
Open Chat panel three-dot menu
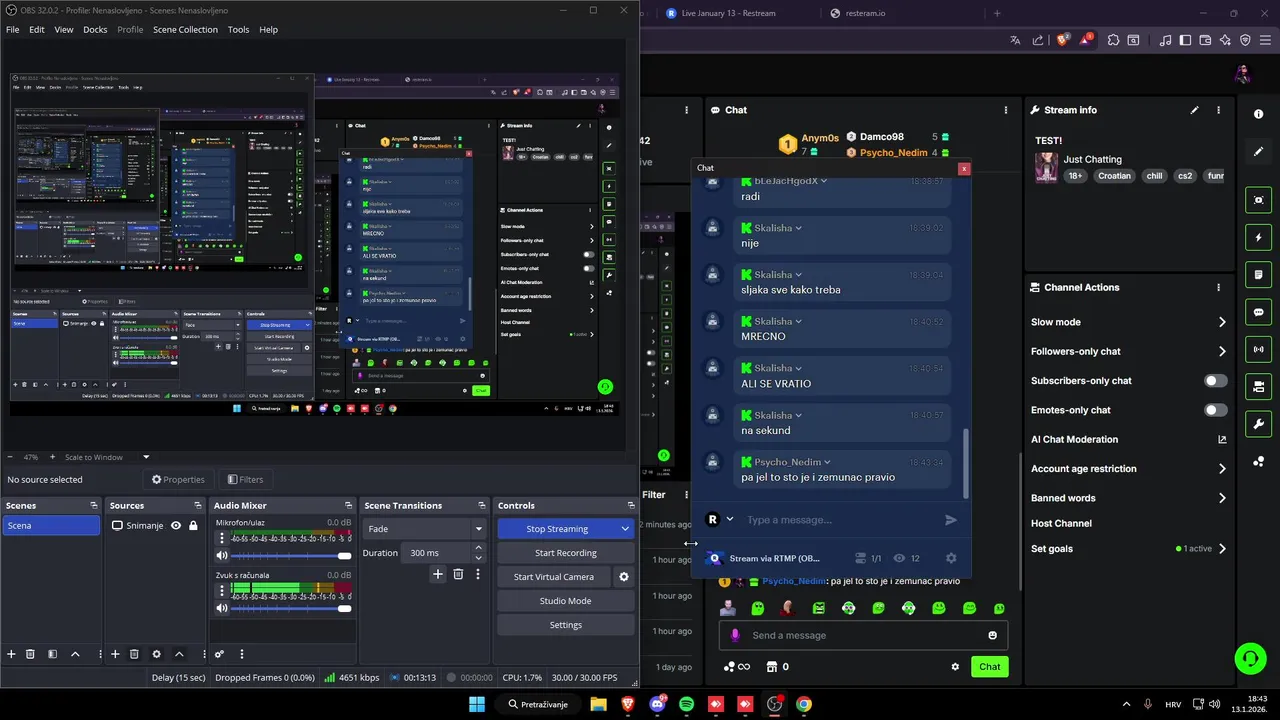coord(1006,110)
